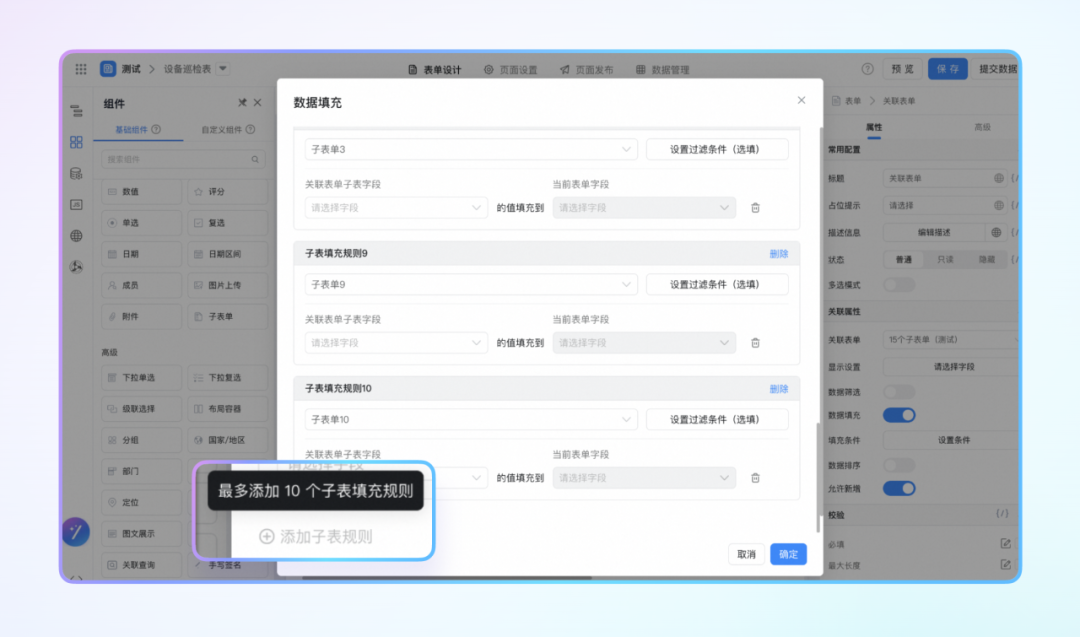Expand the 子表单9 dropdown
1080x637 pixels.
coord(470,285)
